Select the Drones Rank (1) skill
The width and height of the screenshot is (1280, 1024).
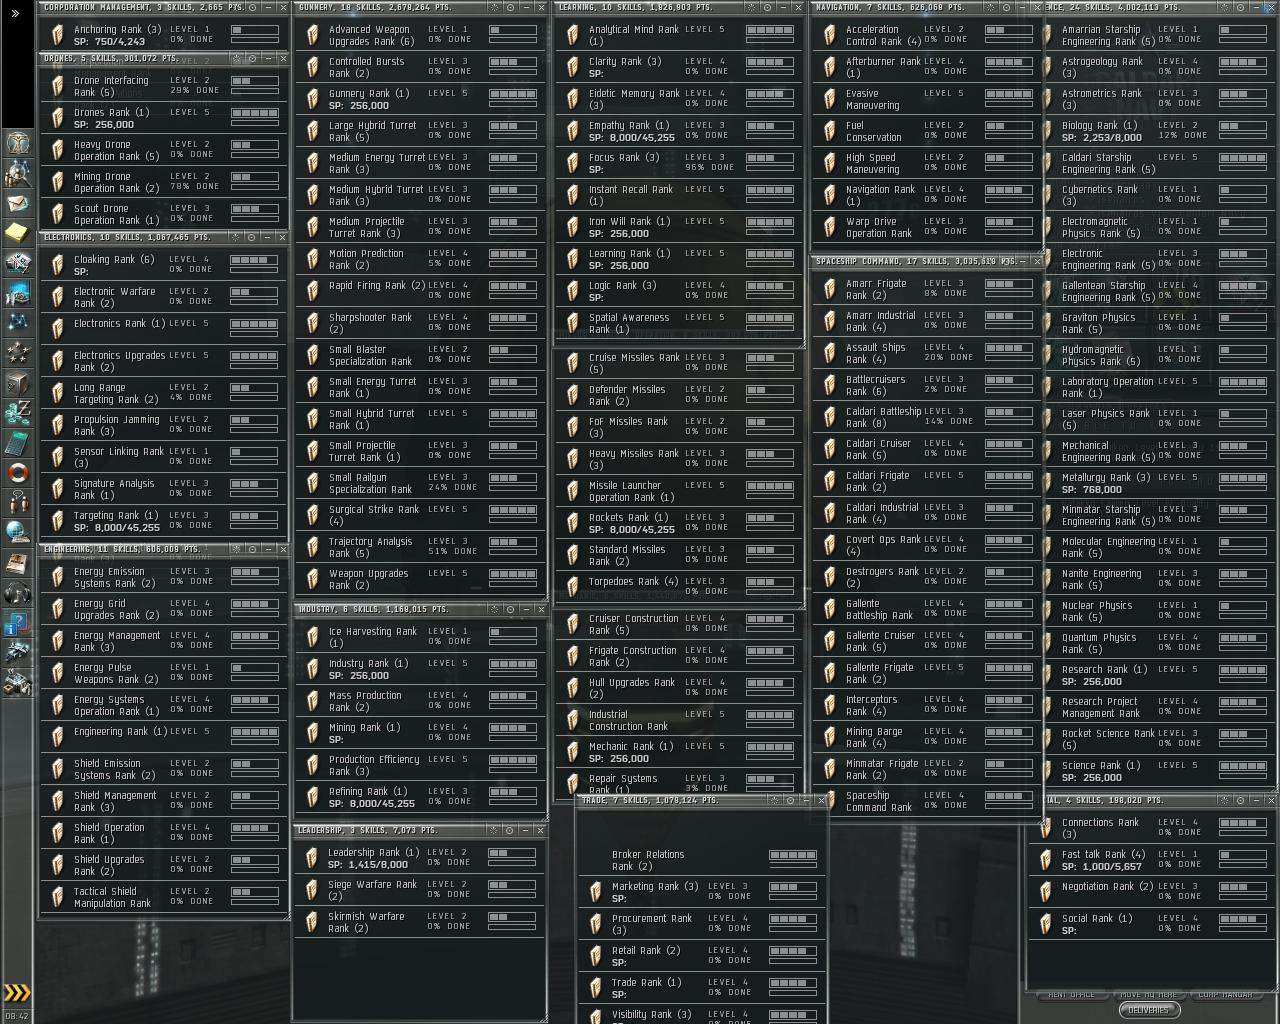165,118
